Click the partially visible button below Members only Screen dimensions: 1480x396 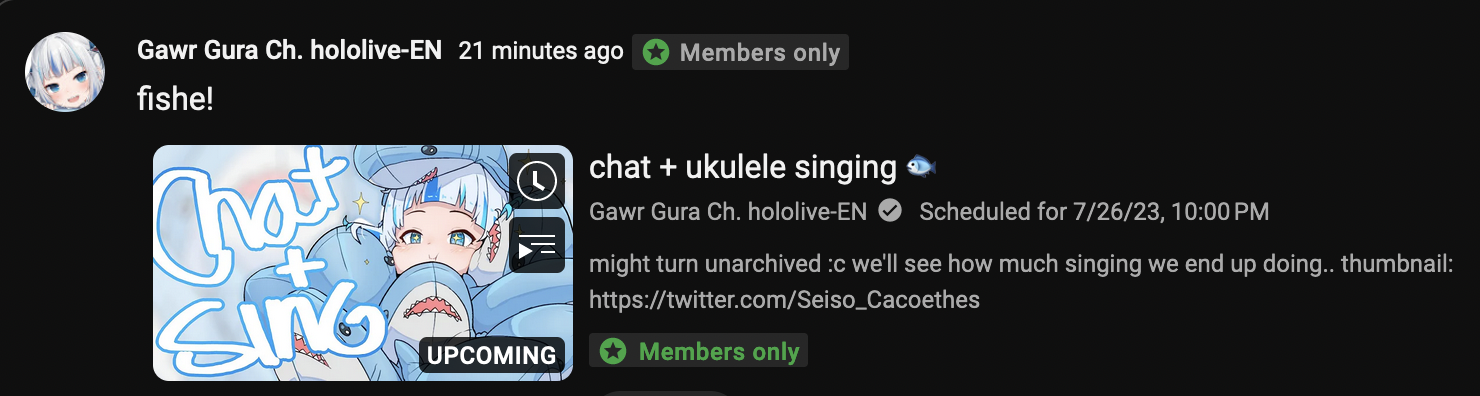coord(667,393)
